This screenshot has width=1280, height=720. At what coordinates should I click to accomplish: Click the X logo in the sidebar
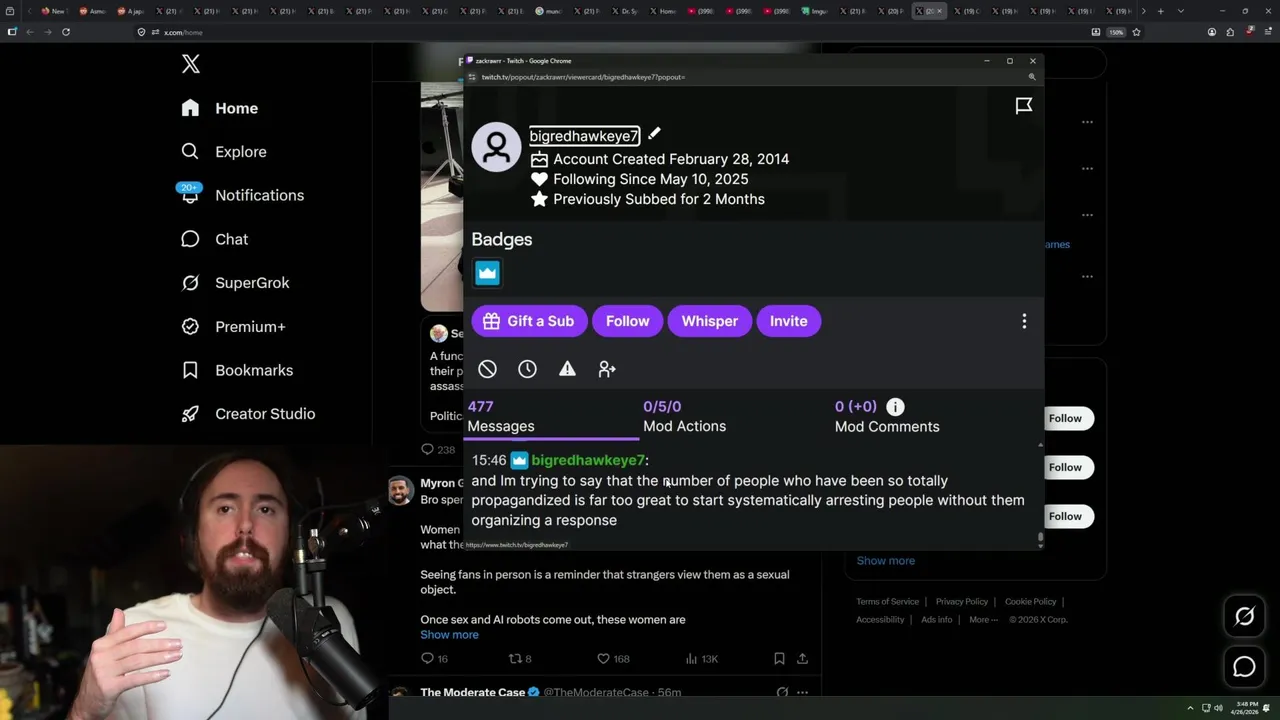[191, 64]
